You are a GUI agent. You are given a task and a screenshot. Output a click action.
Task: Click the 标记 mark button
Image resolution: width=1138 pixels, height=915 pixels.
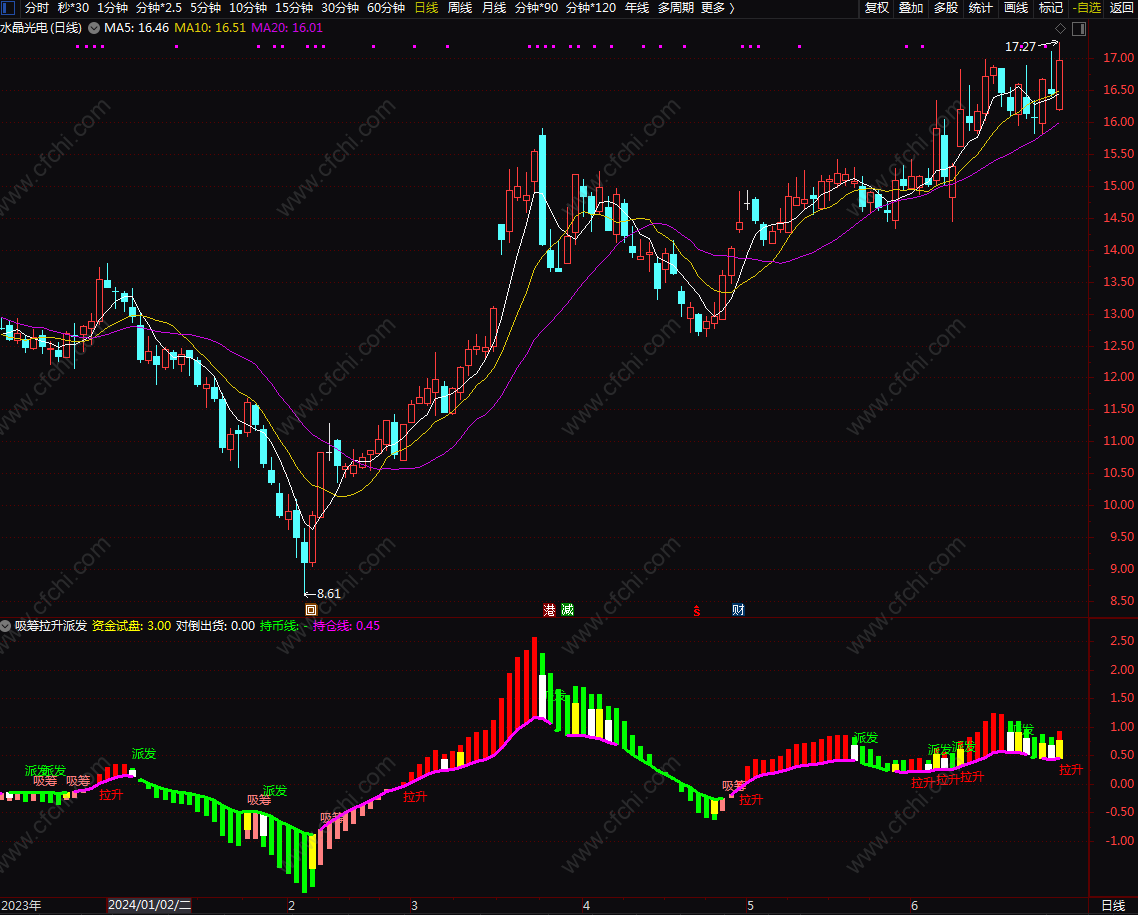point(1051,8)
